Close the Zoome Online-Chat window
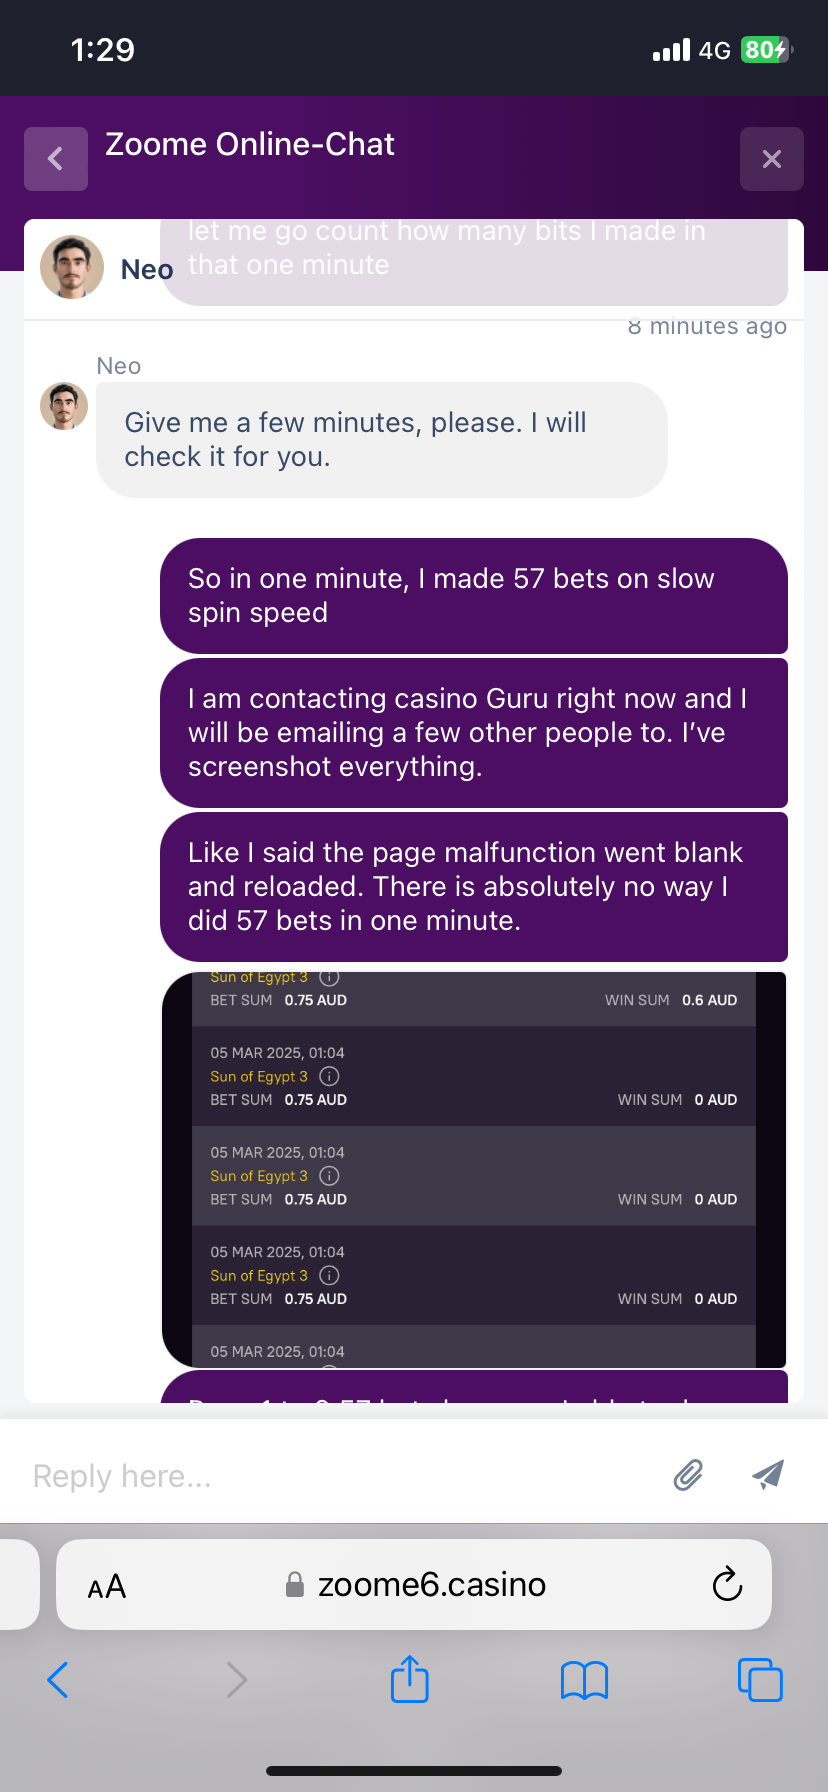The width and height of the screenshot is (828, 1792). (x=771, y=159)
